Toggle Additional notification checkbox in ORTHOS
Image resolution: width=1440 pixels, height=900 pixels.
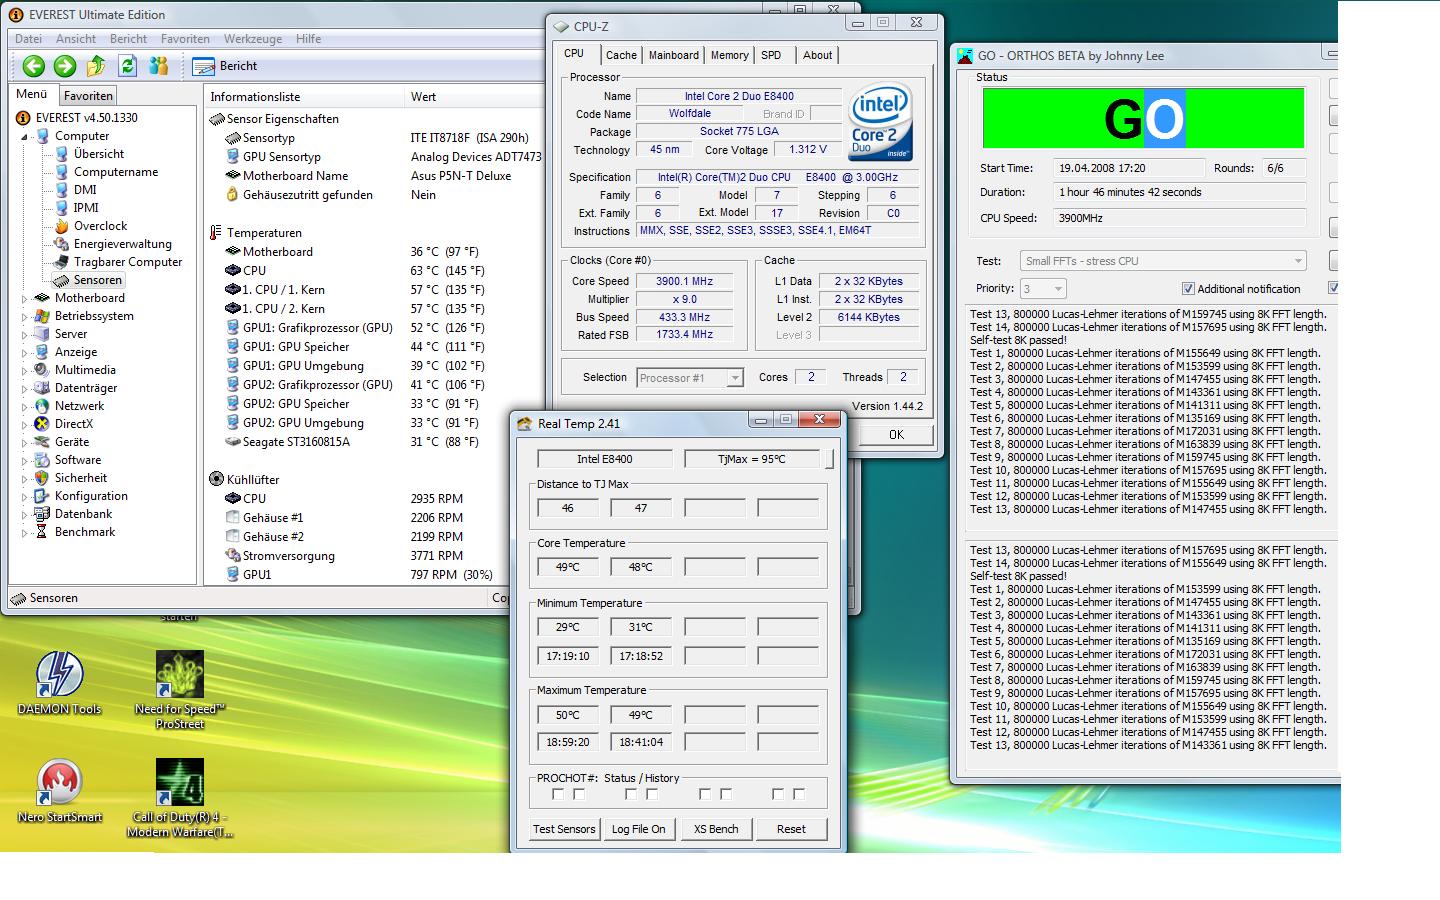click(x=1188, y=289)
